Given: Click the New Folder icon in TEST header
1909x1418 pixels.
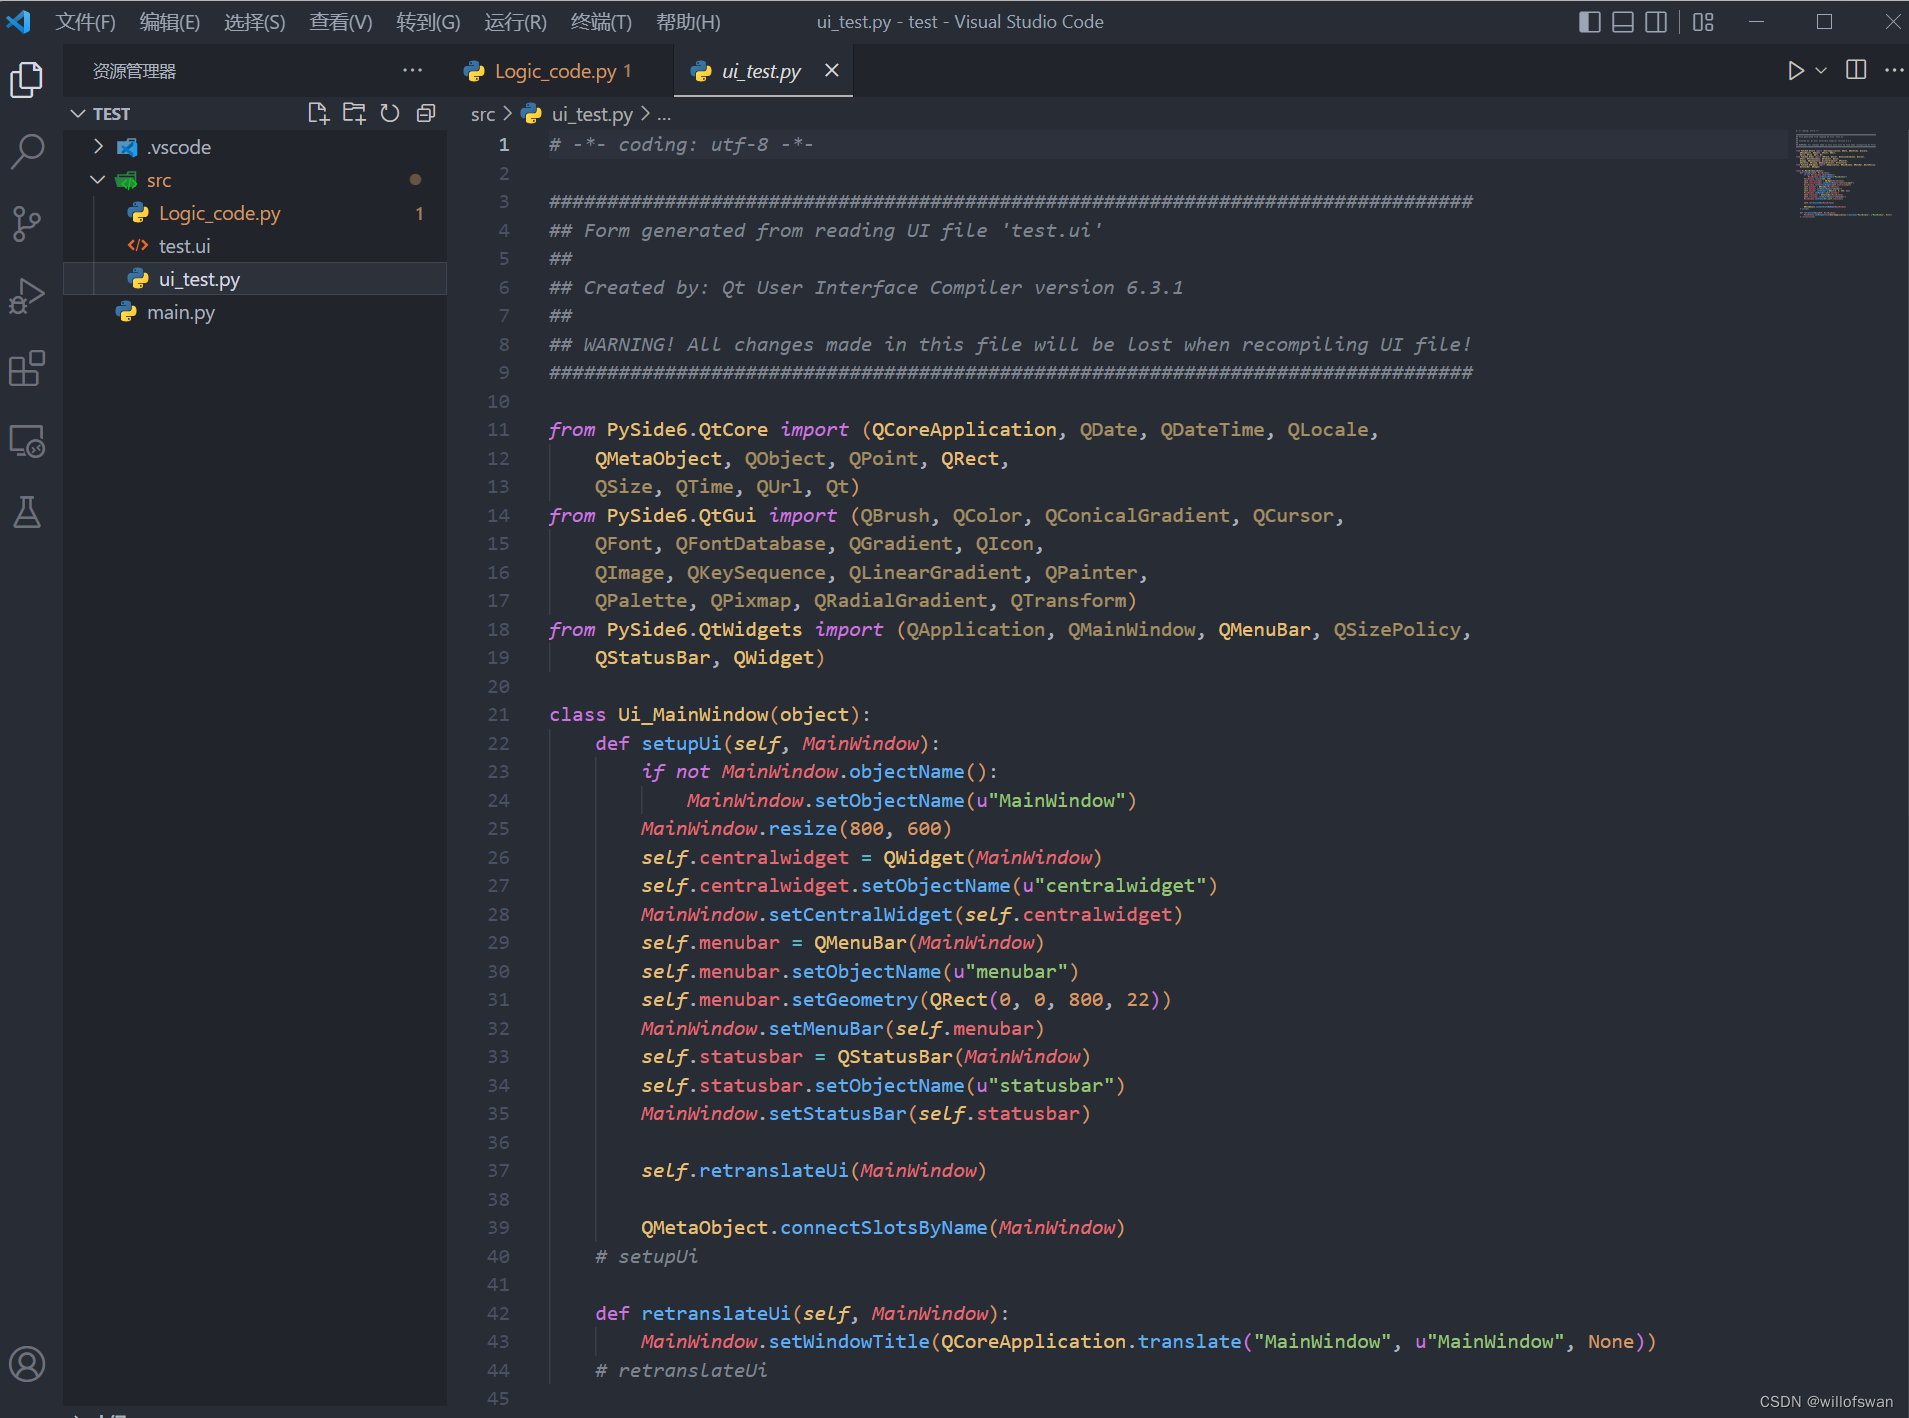Looking at the screenshot, I should (x=354, y=113).
